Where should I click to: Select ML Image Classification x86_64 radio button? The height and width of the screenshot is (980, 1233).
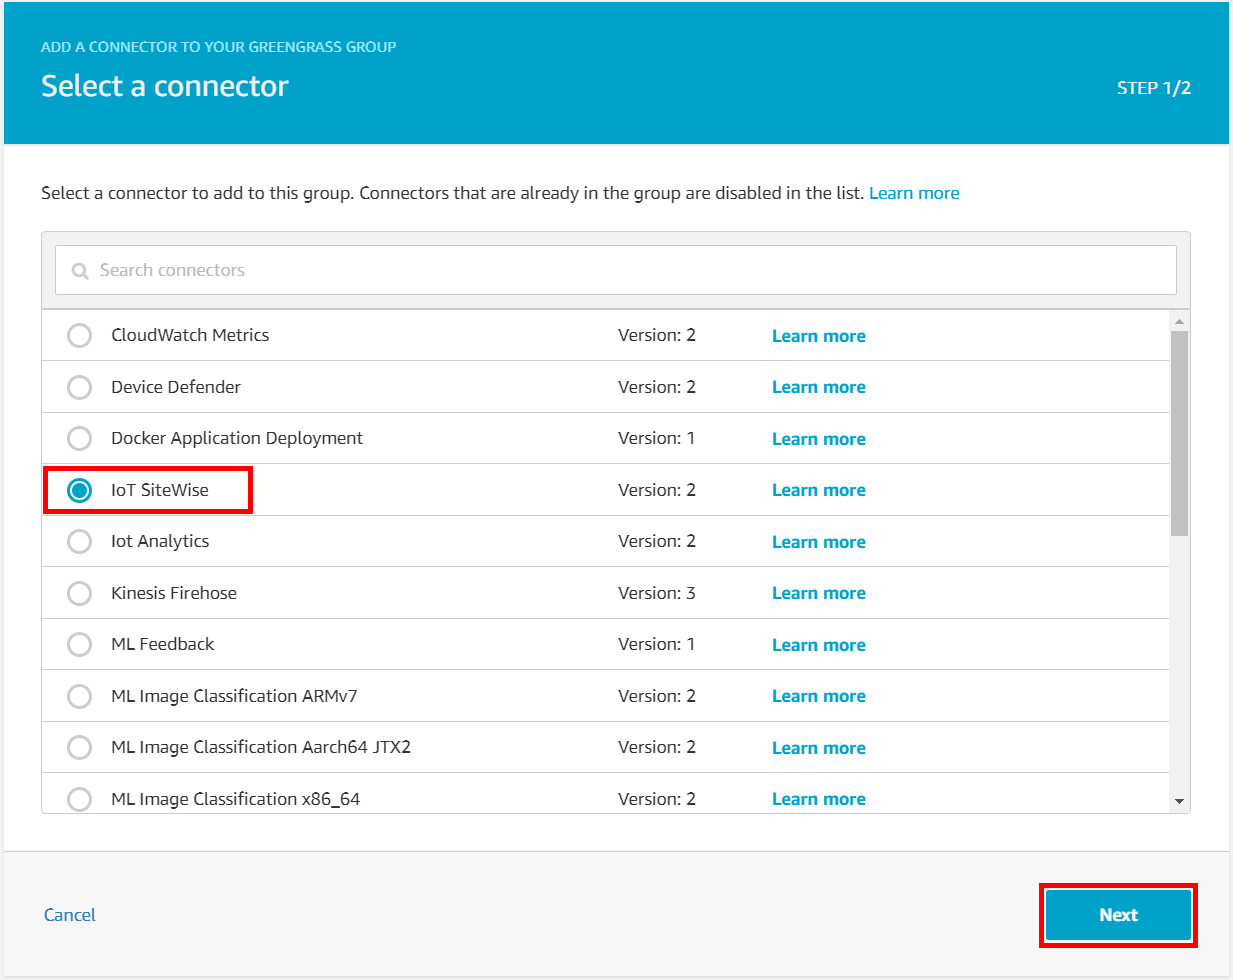[79, 799]
